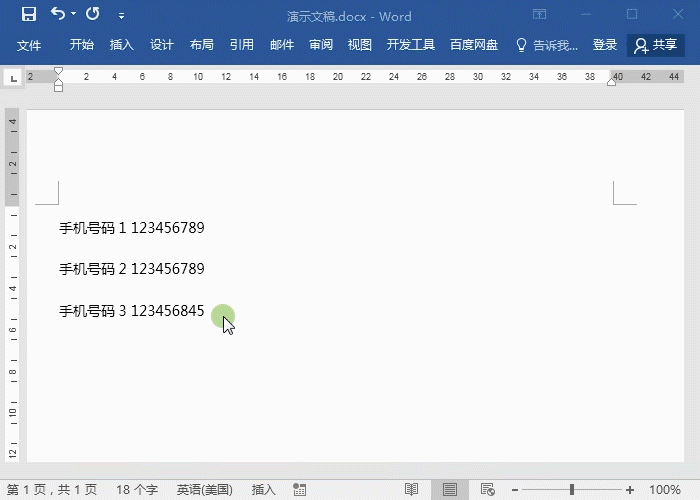Switch to the 插入 tab
The height and width of the screenshot is (500, 700).
121,45
